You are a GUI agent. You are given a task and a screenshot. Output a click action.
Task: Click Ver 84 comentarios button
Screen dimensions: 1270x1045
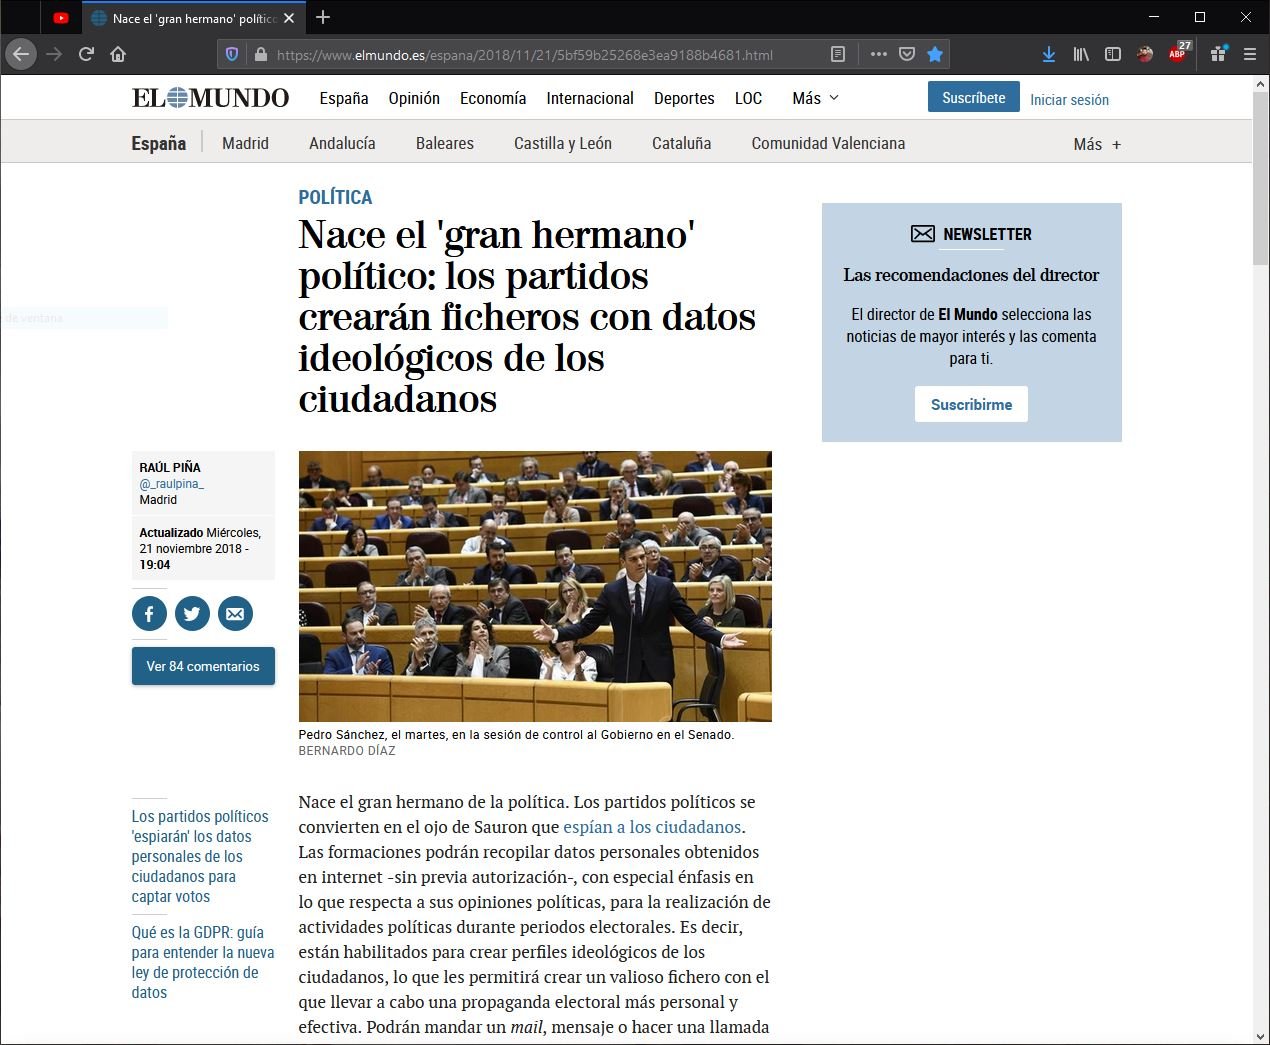[x=203, y=666]
